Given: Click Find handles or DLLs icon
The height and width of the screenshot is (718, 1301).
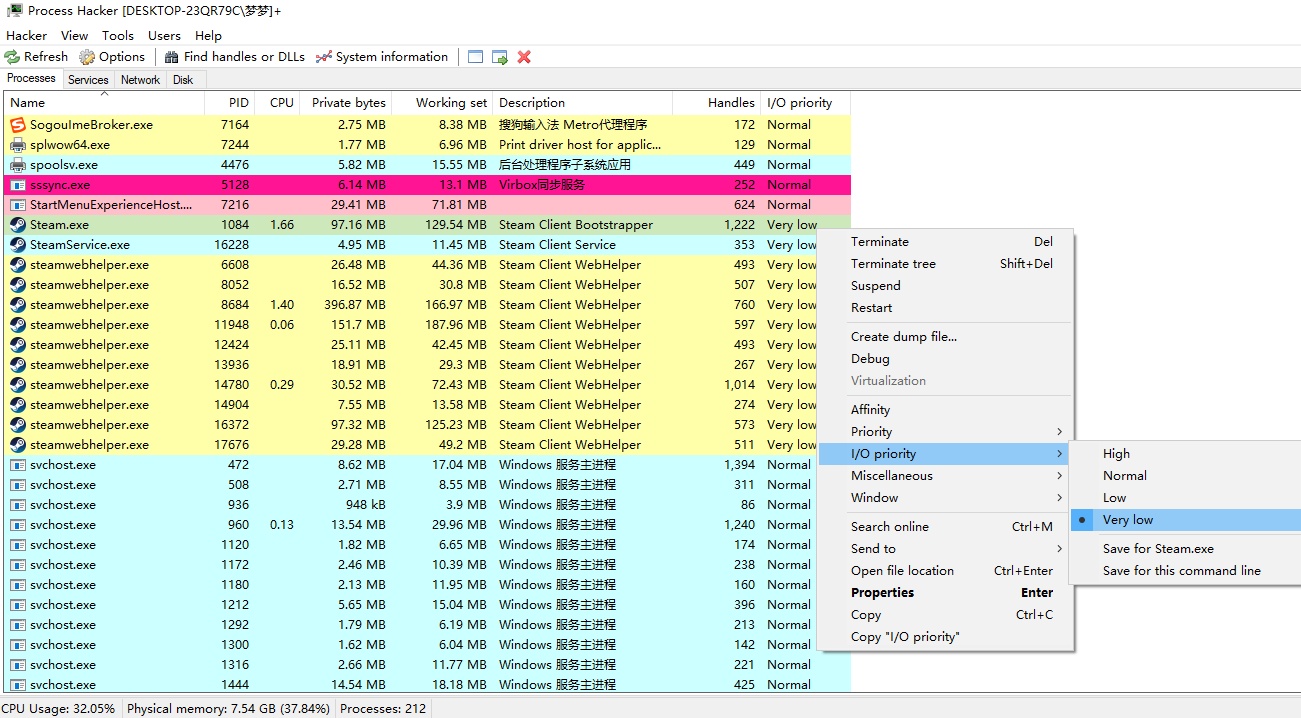Looking at the screenshot, I should tap(172, 57).
